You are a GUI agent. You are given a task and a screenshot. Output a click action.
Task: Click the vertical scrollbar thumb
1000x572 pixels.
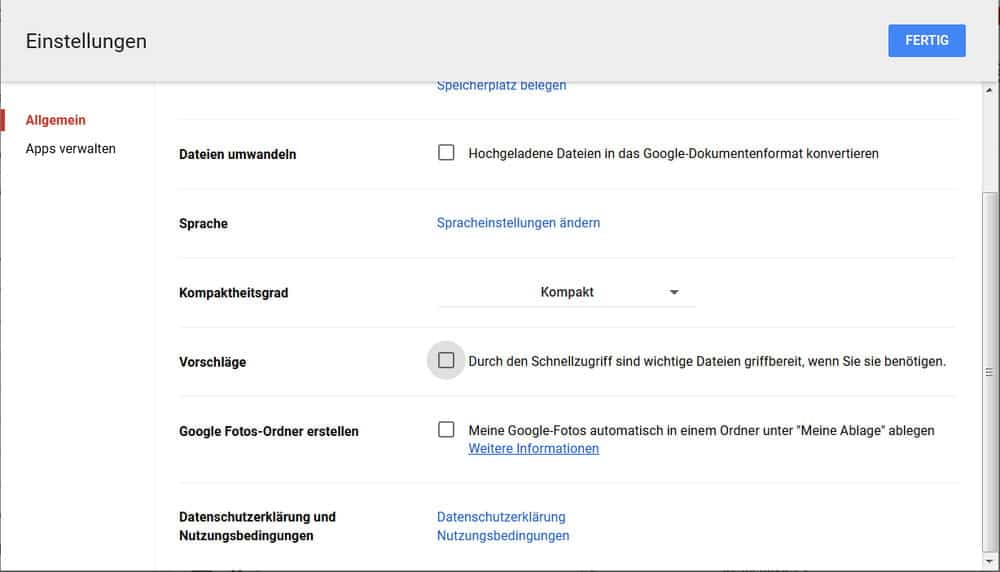990,370
